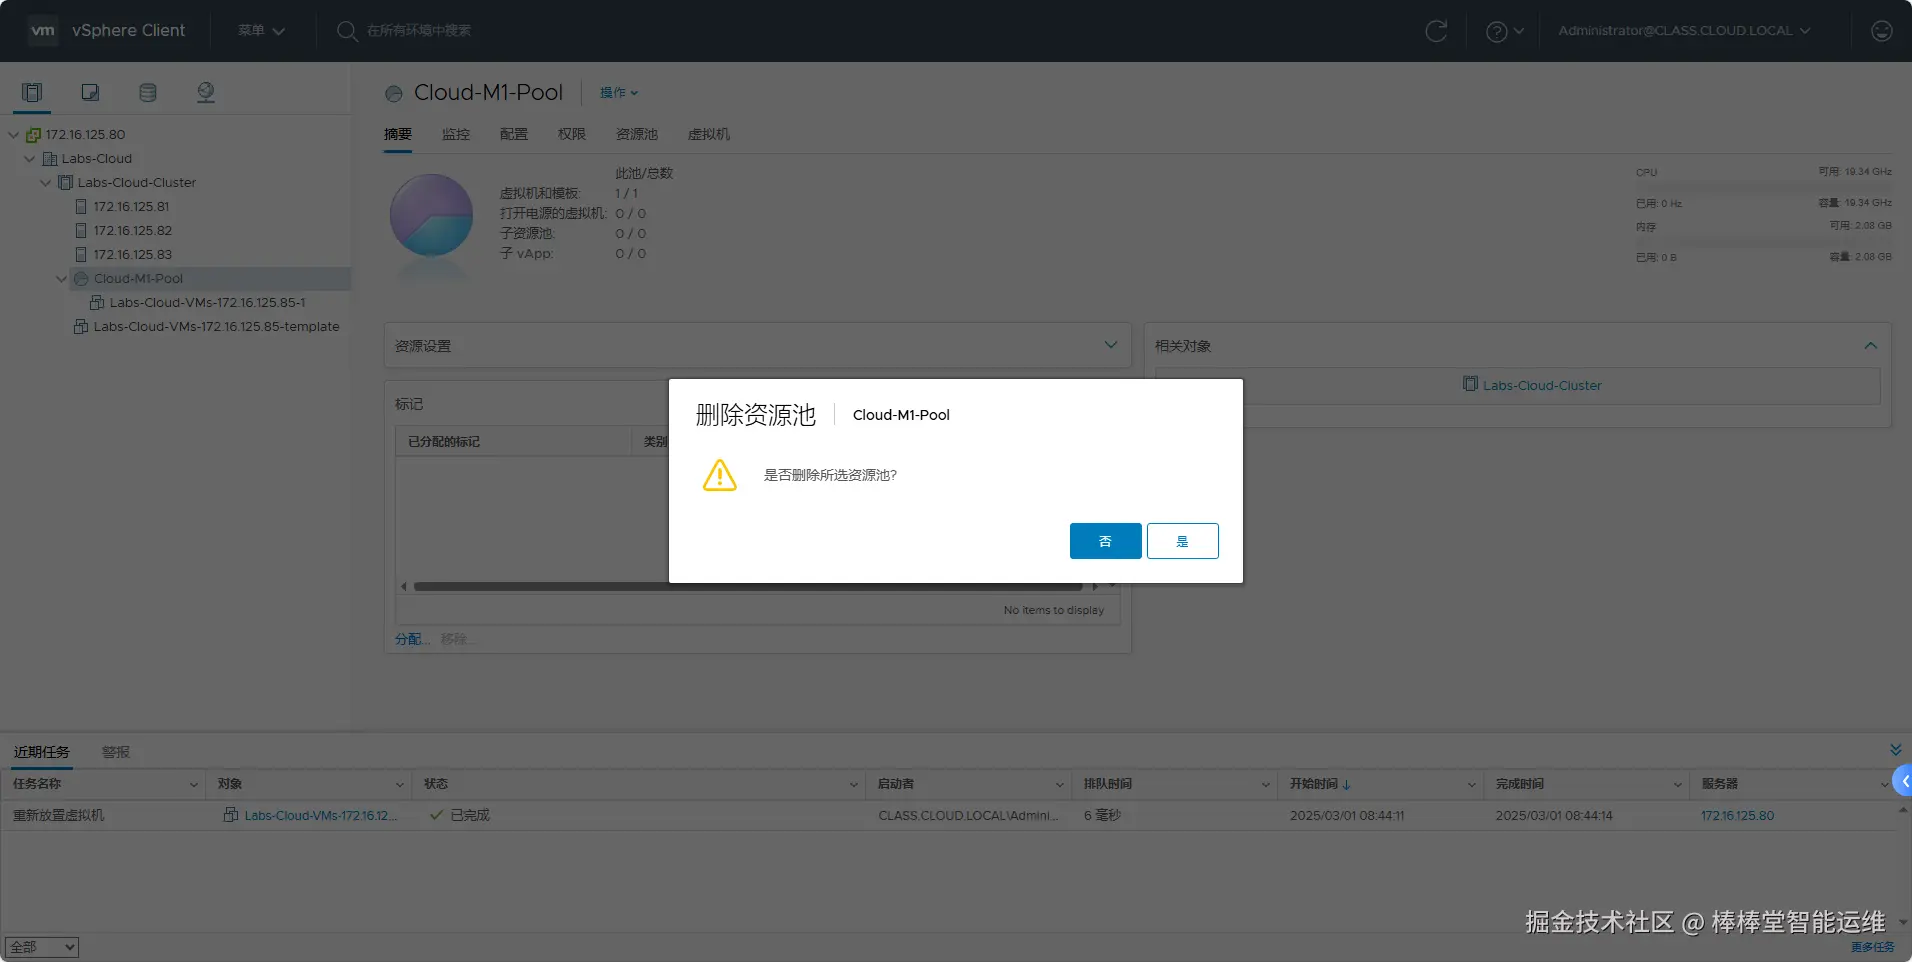The height and width of the screenshot is (962, 1912).
Task: Open the 任务名称 column filter dropdown
Action: (x=193, y=785)
